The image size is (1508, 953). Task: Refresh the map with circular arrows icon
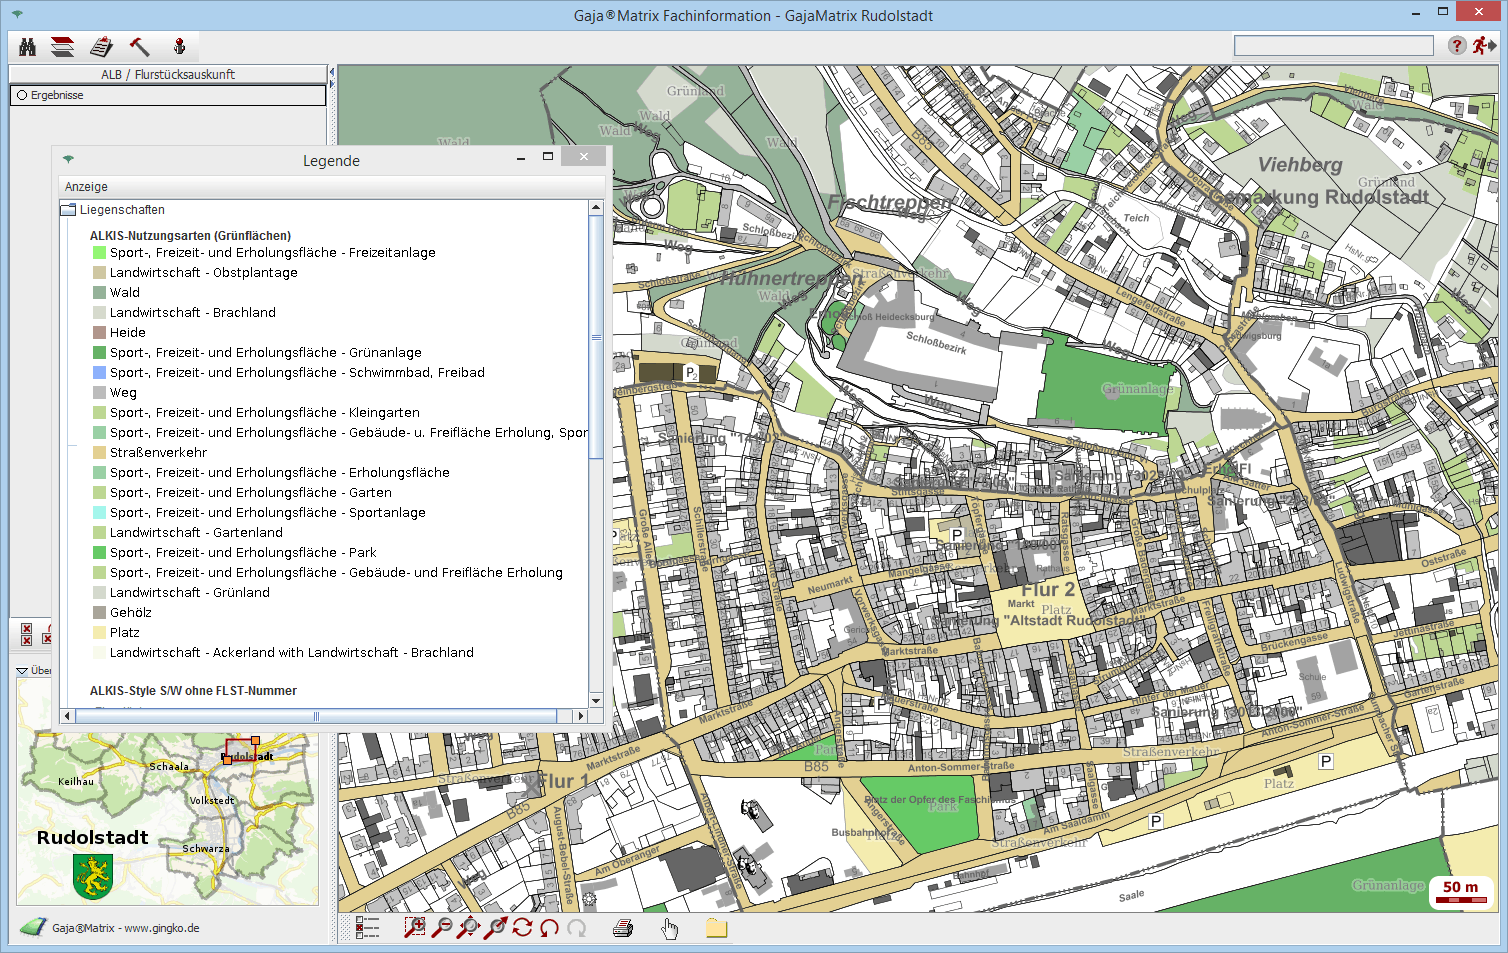(522, 928)
